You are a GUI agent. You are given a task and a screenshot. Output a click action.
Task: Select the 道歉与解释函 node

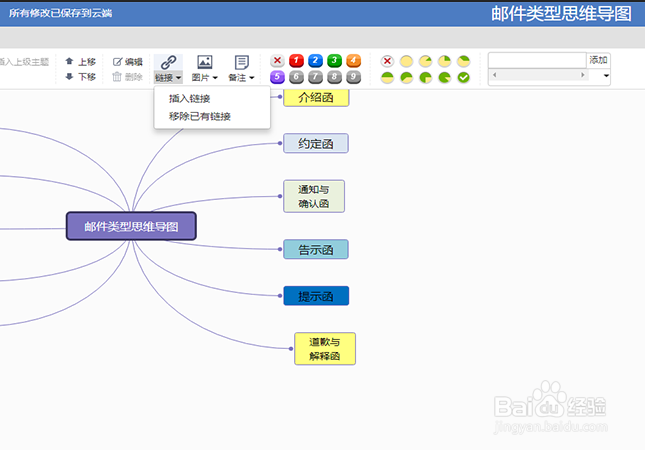325,349
